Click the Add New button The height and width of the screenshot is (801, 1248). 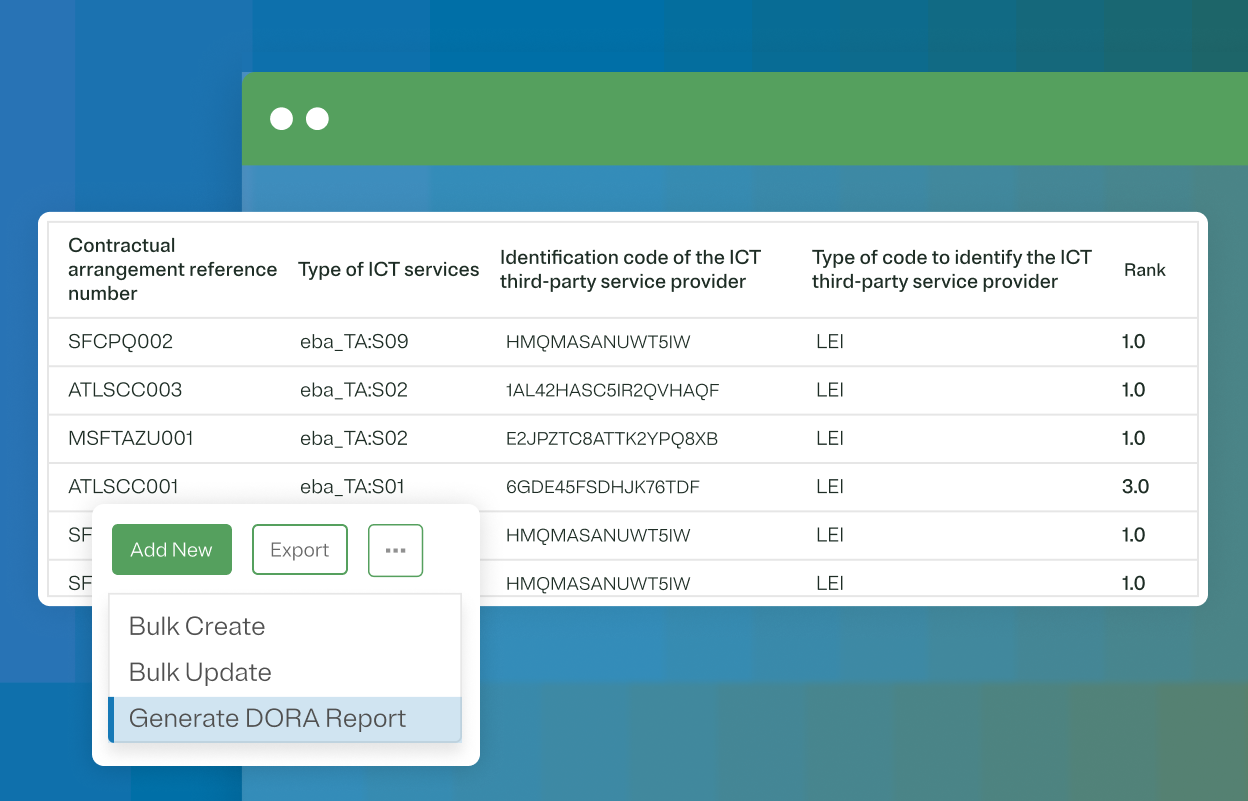pos(171,549)
